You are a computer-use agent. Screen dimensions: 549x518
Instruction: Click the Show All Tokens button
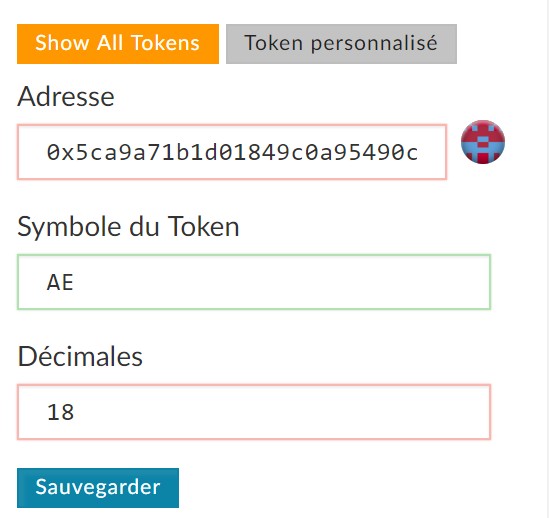[x=118, y=44]
